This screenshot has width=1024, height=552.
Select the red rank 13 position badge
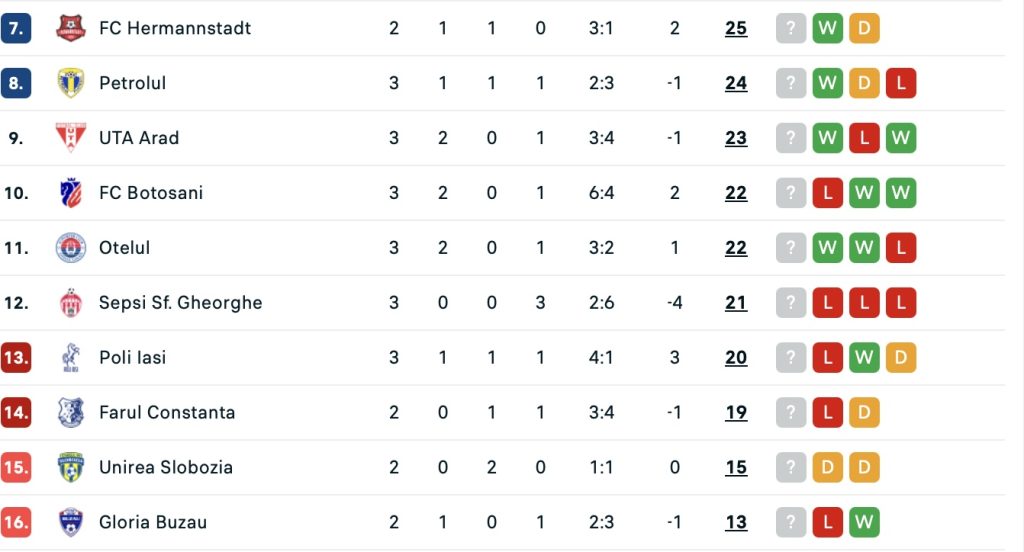point(16,357)
